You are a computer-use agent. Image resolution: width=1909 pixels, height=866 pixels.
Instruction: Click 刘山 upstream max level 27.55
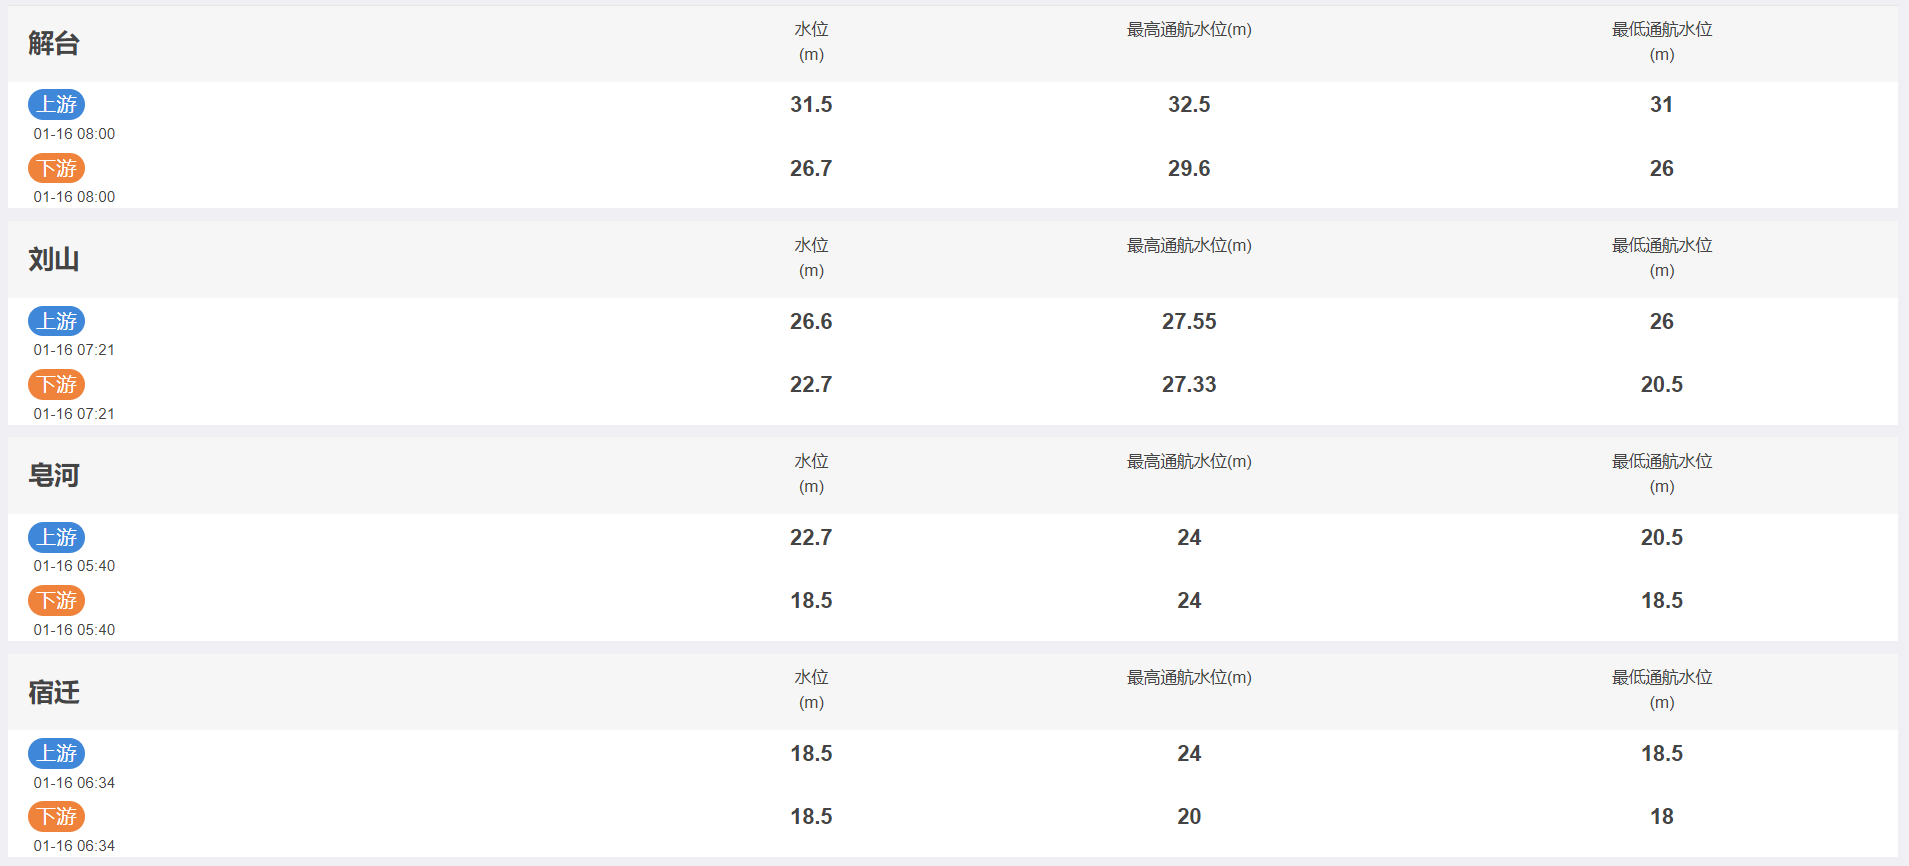1189,321
